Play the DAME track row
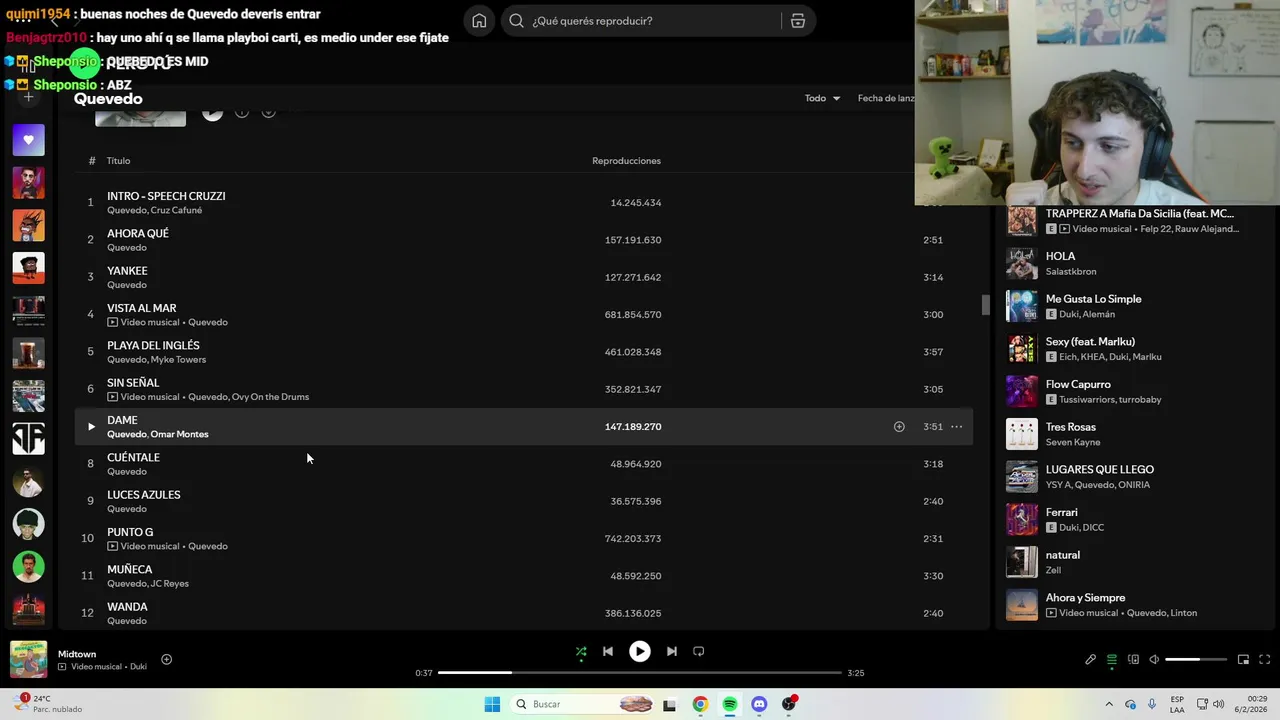Screen dimensions: 1280x720 [x=91, y=427]
